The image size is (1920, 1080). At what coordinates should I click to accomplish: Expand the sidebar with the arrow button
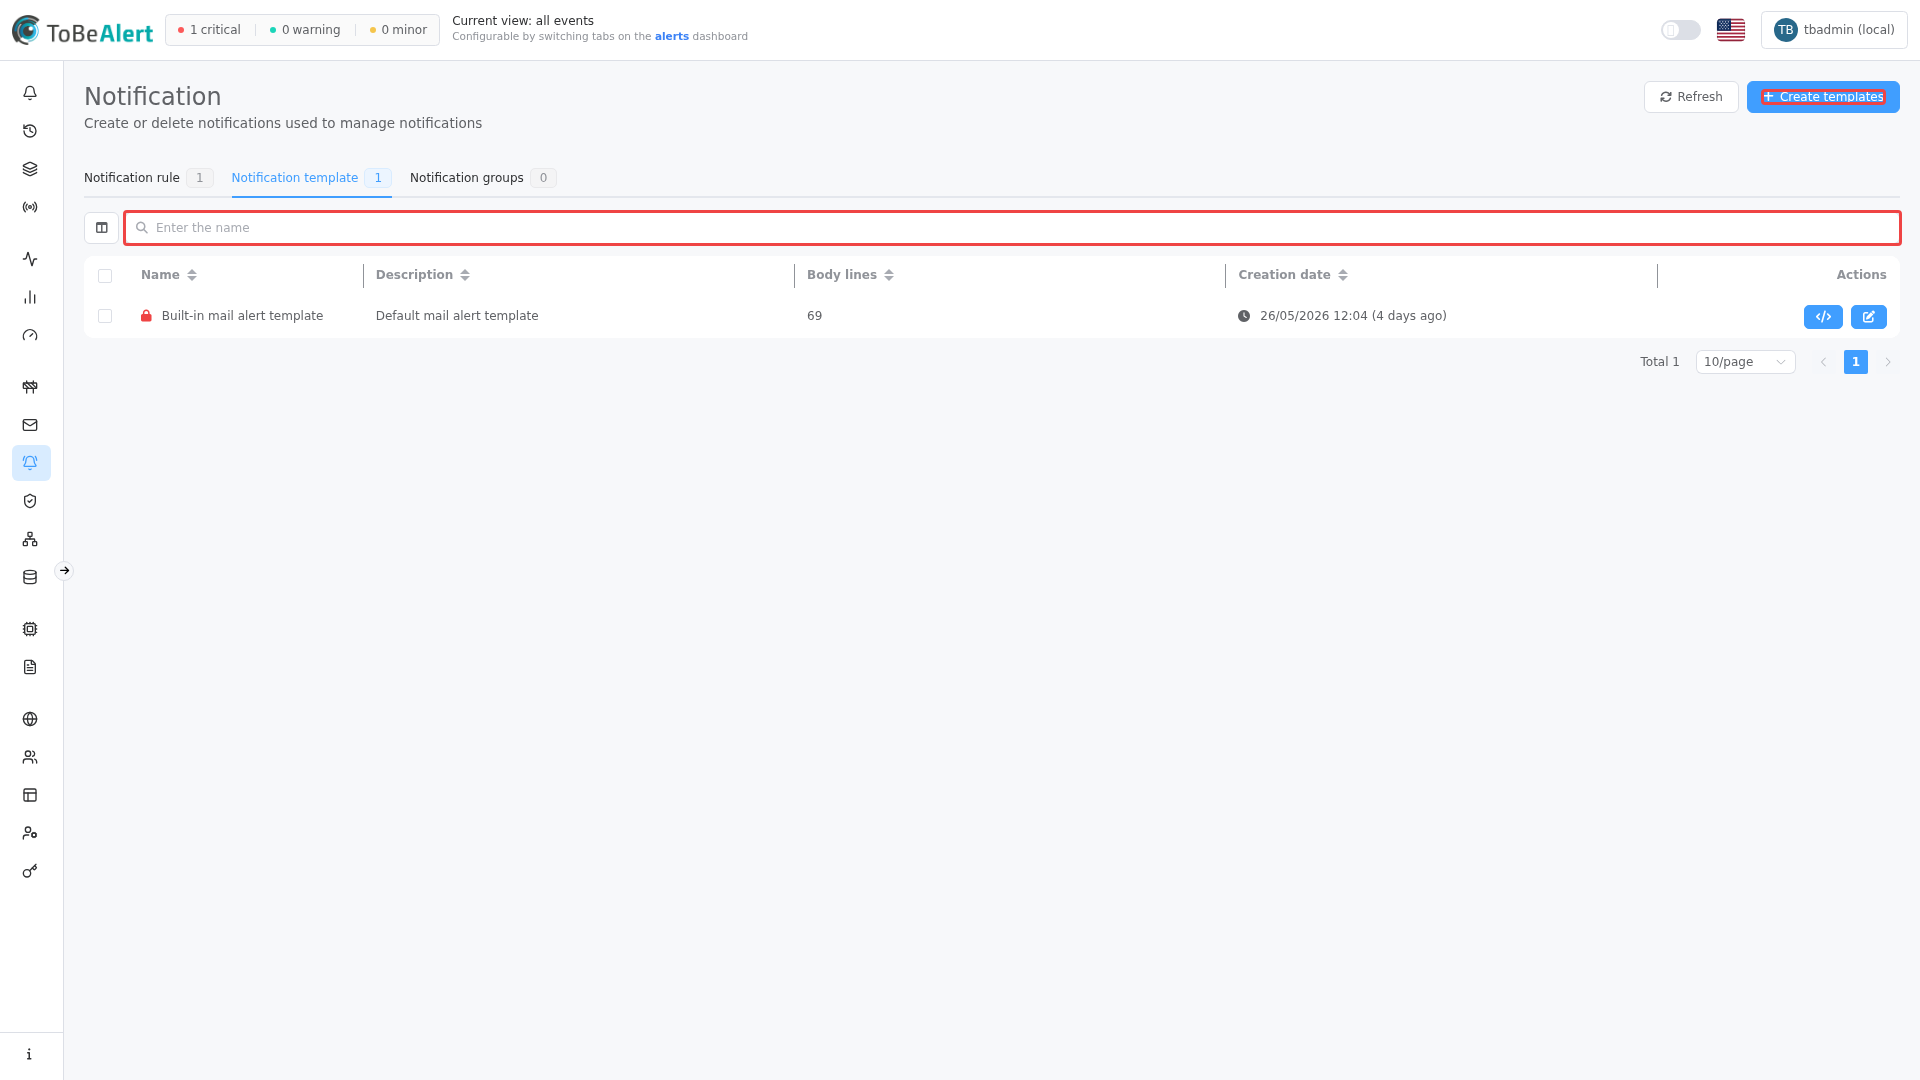pos(64,571)
